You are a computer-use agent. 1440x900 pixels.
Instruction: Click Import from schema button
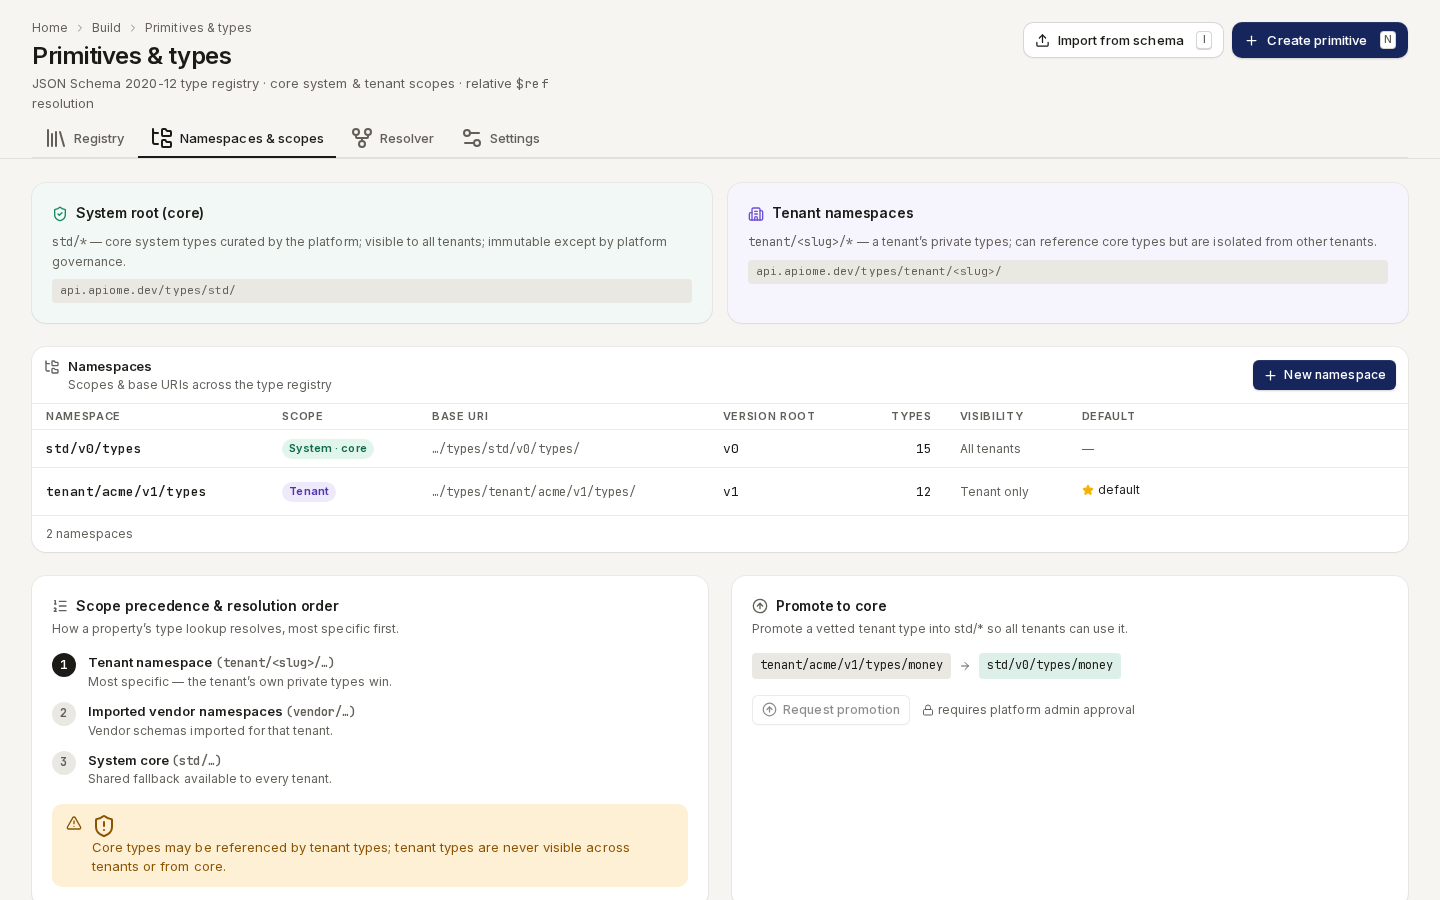coord(1123,40)
